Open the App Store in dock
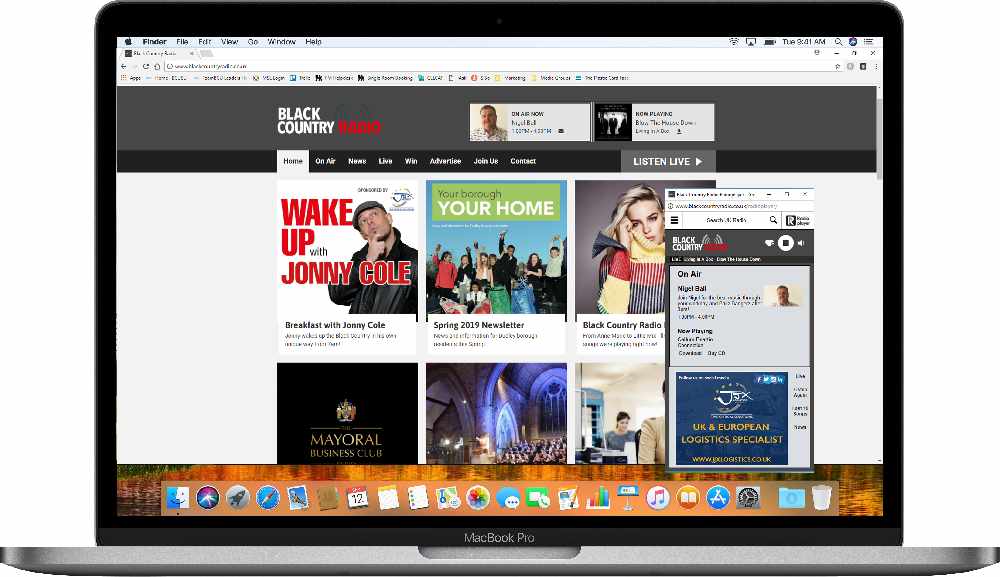Viewport: 1000px width, 577px height. (717, 498)
